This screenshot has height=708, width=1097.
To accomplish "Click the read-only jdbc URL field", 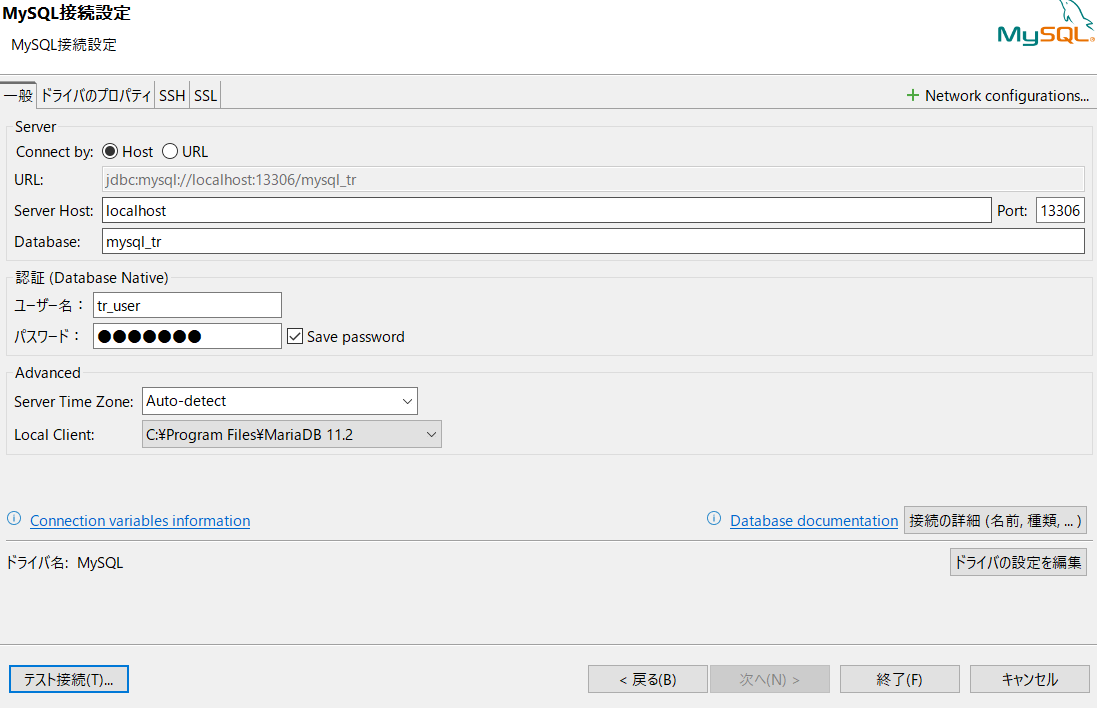I will pos(593,180).
